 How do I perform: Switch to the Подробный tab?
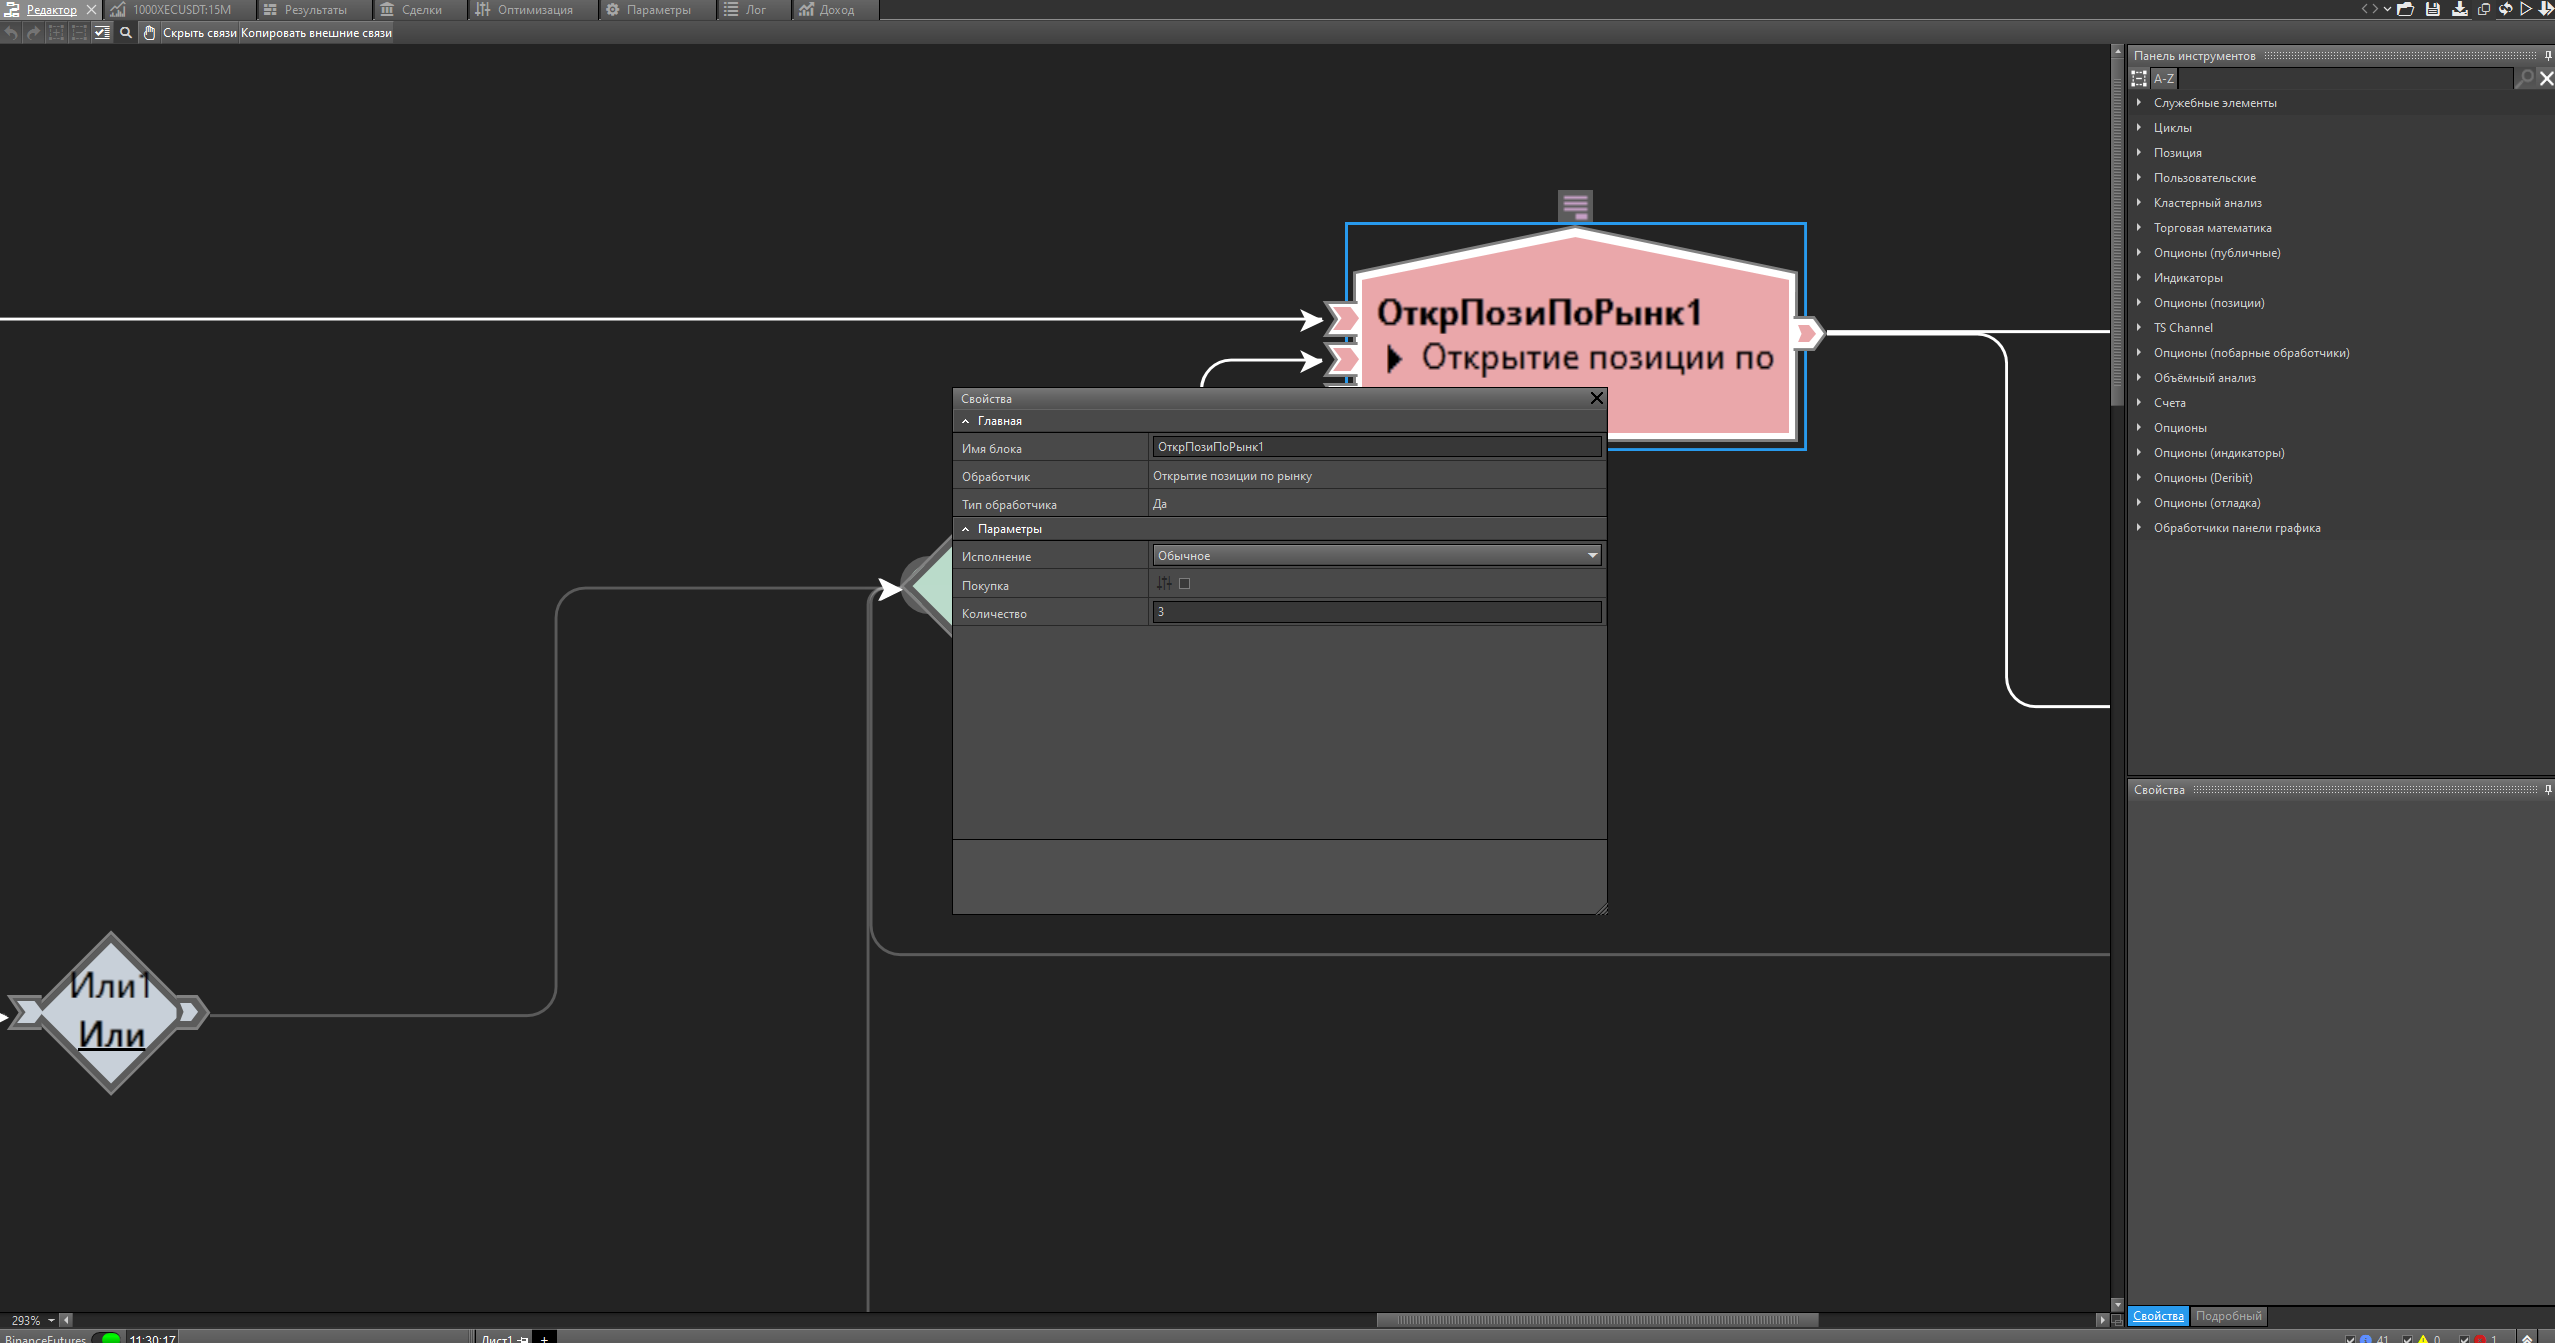[2227, 1316]
